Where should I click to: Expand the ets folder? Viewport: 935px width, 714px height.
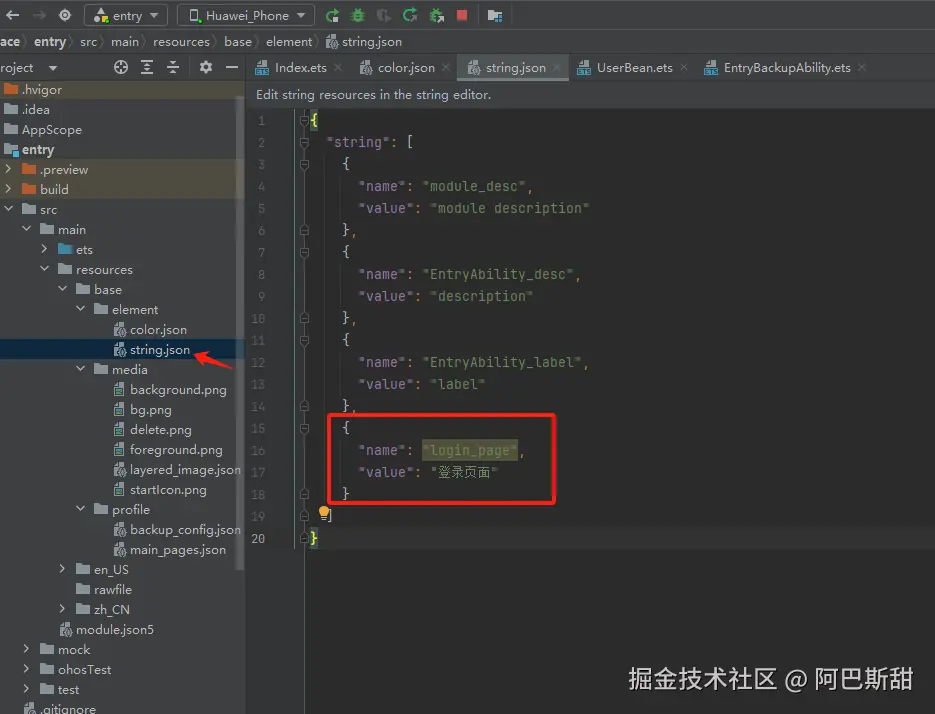click(x=45, y=249)
